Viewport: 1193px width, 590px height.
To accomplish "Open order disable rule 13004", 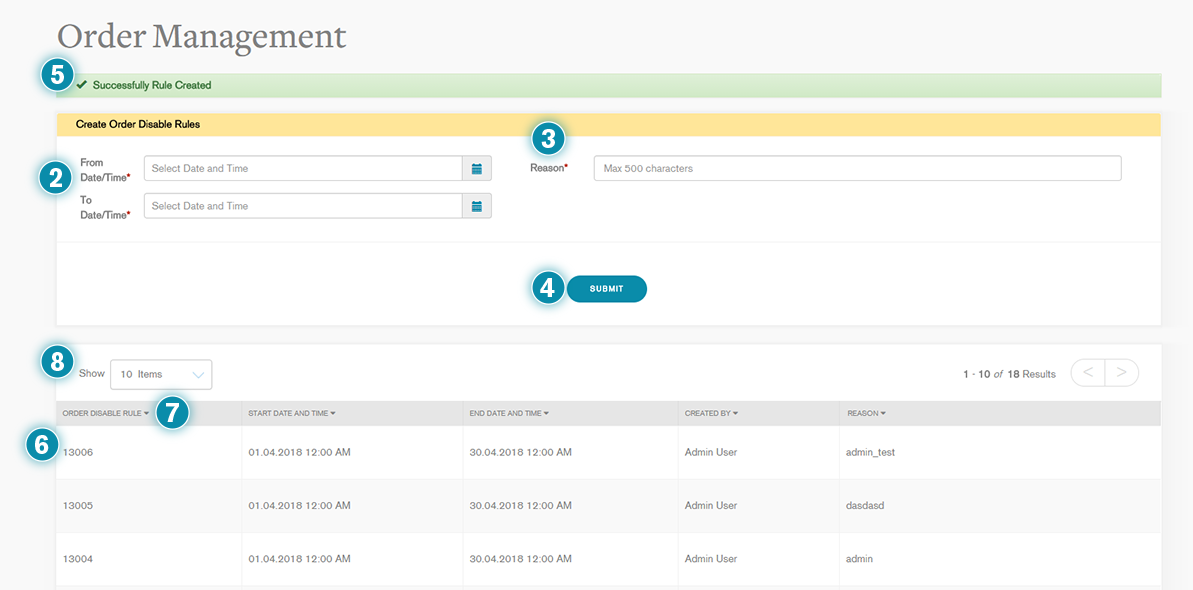I will coord(78,559).
